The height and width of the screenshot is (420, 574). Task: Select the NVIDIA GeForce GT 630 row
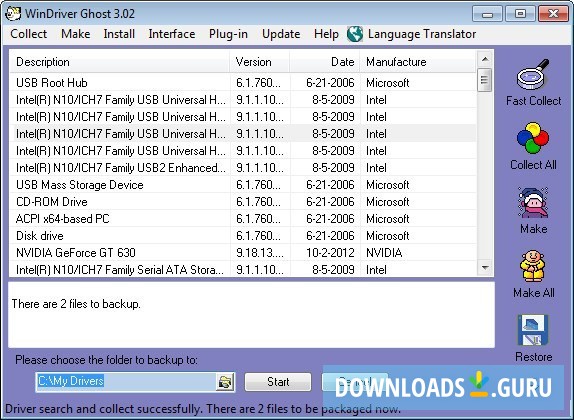[243, 253]
